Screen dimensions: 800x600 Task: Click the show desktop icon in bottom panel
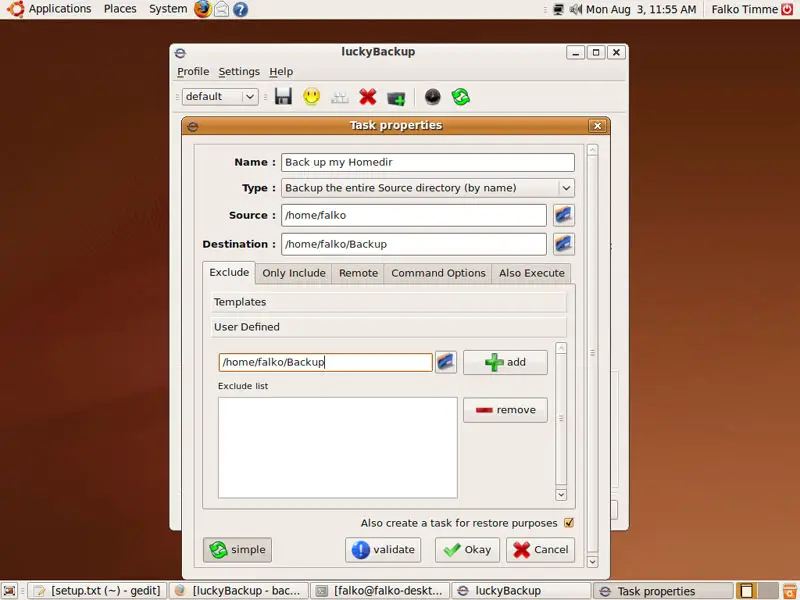(x=10, y=591)
